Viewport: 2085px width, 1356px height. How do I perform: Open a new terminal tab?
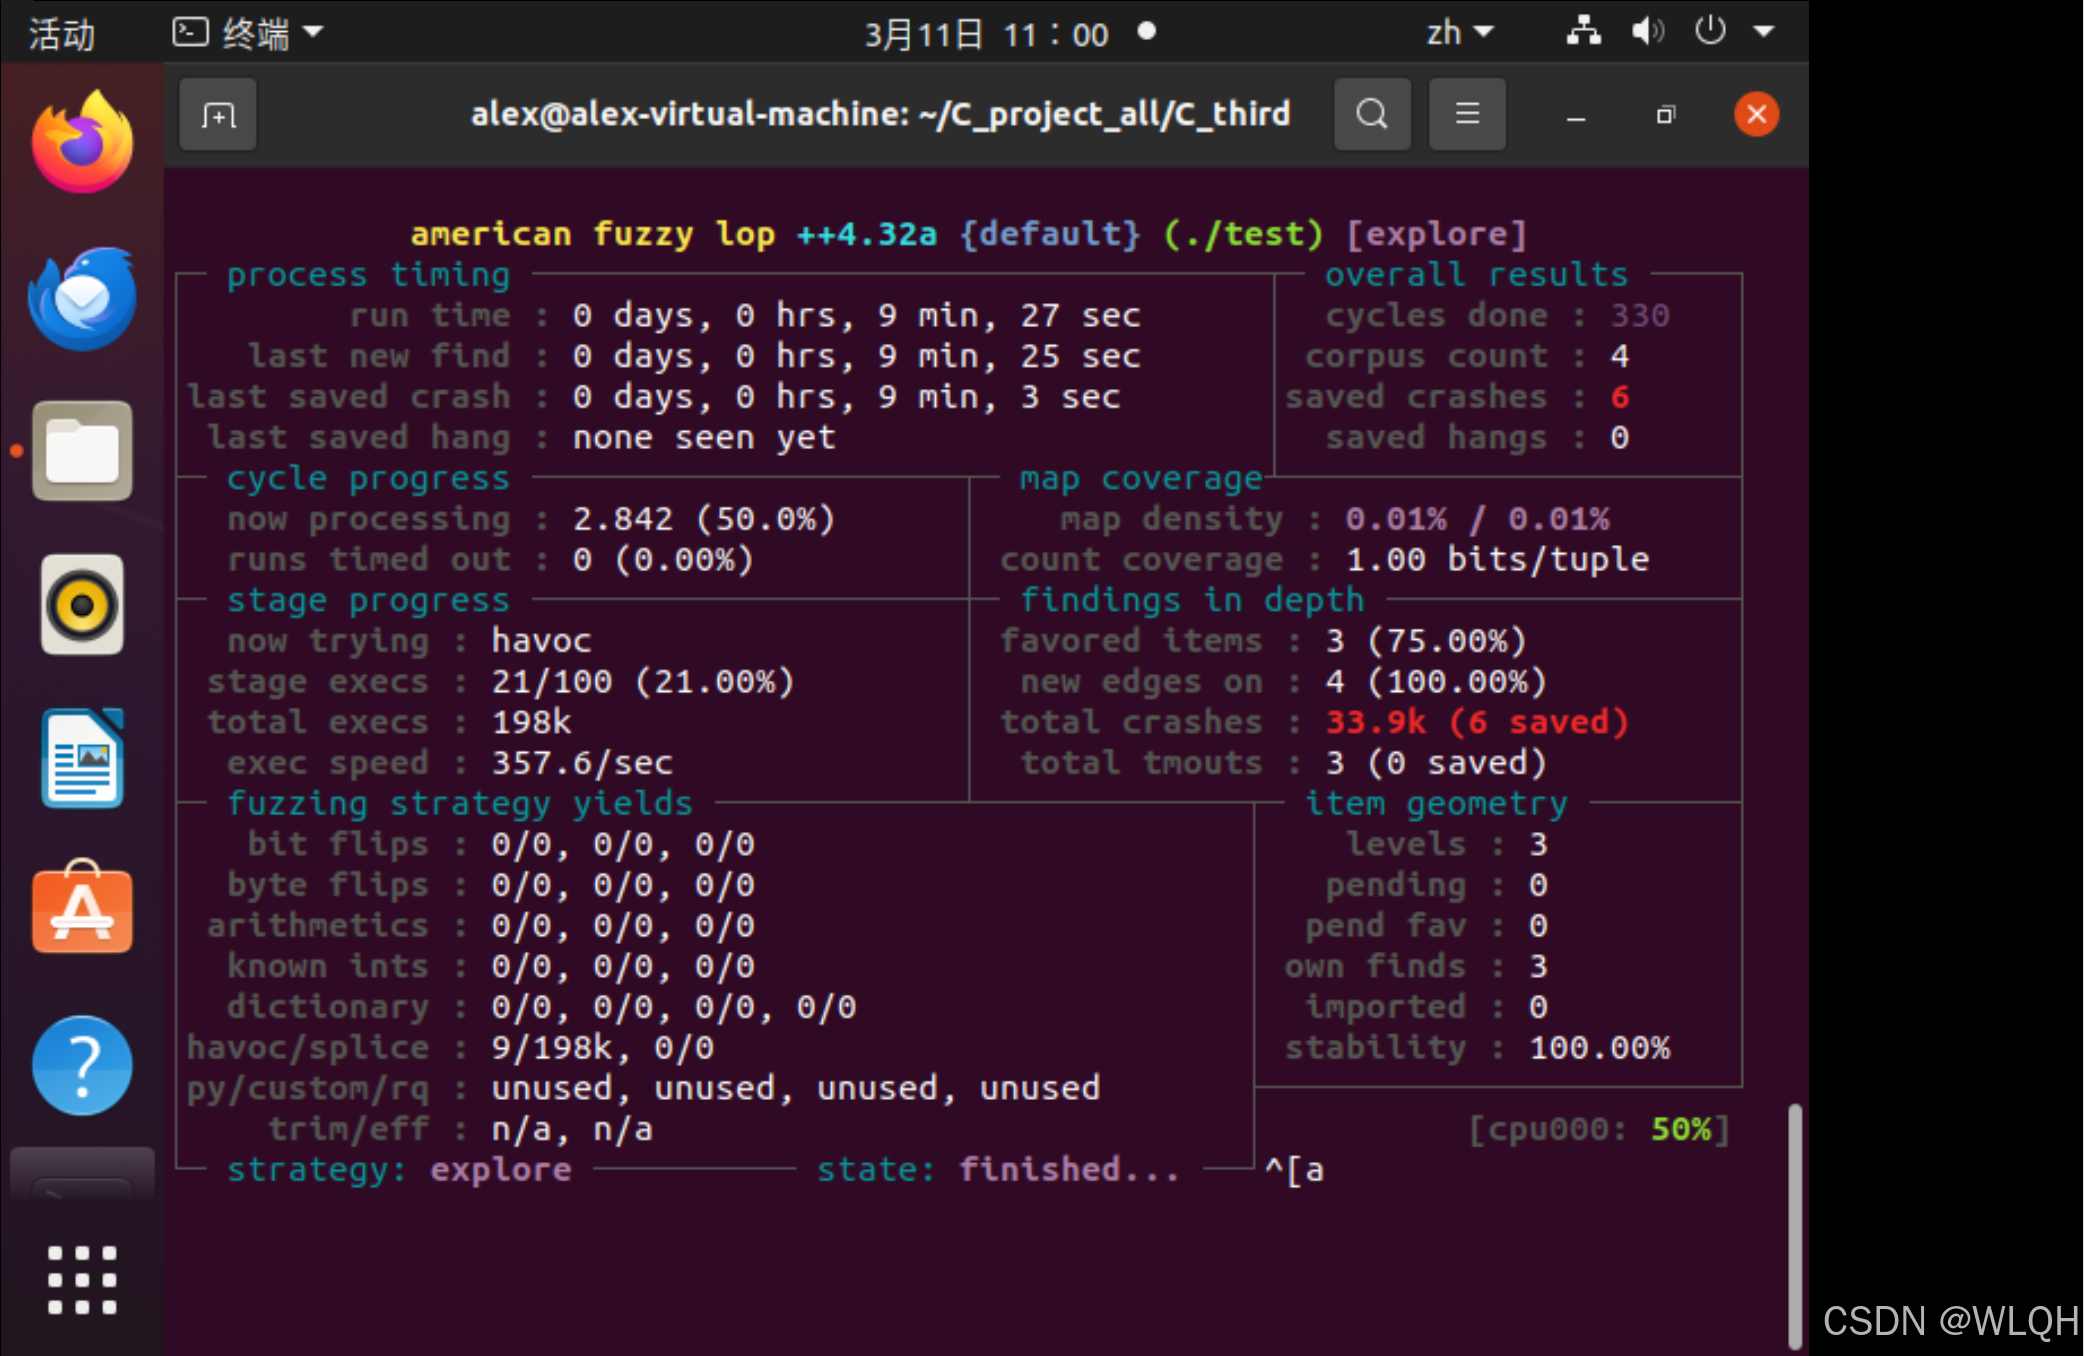[218, 115]
